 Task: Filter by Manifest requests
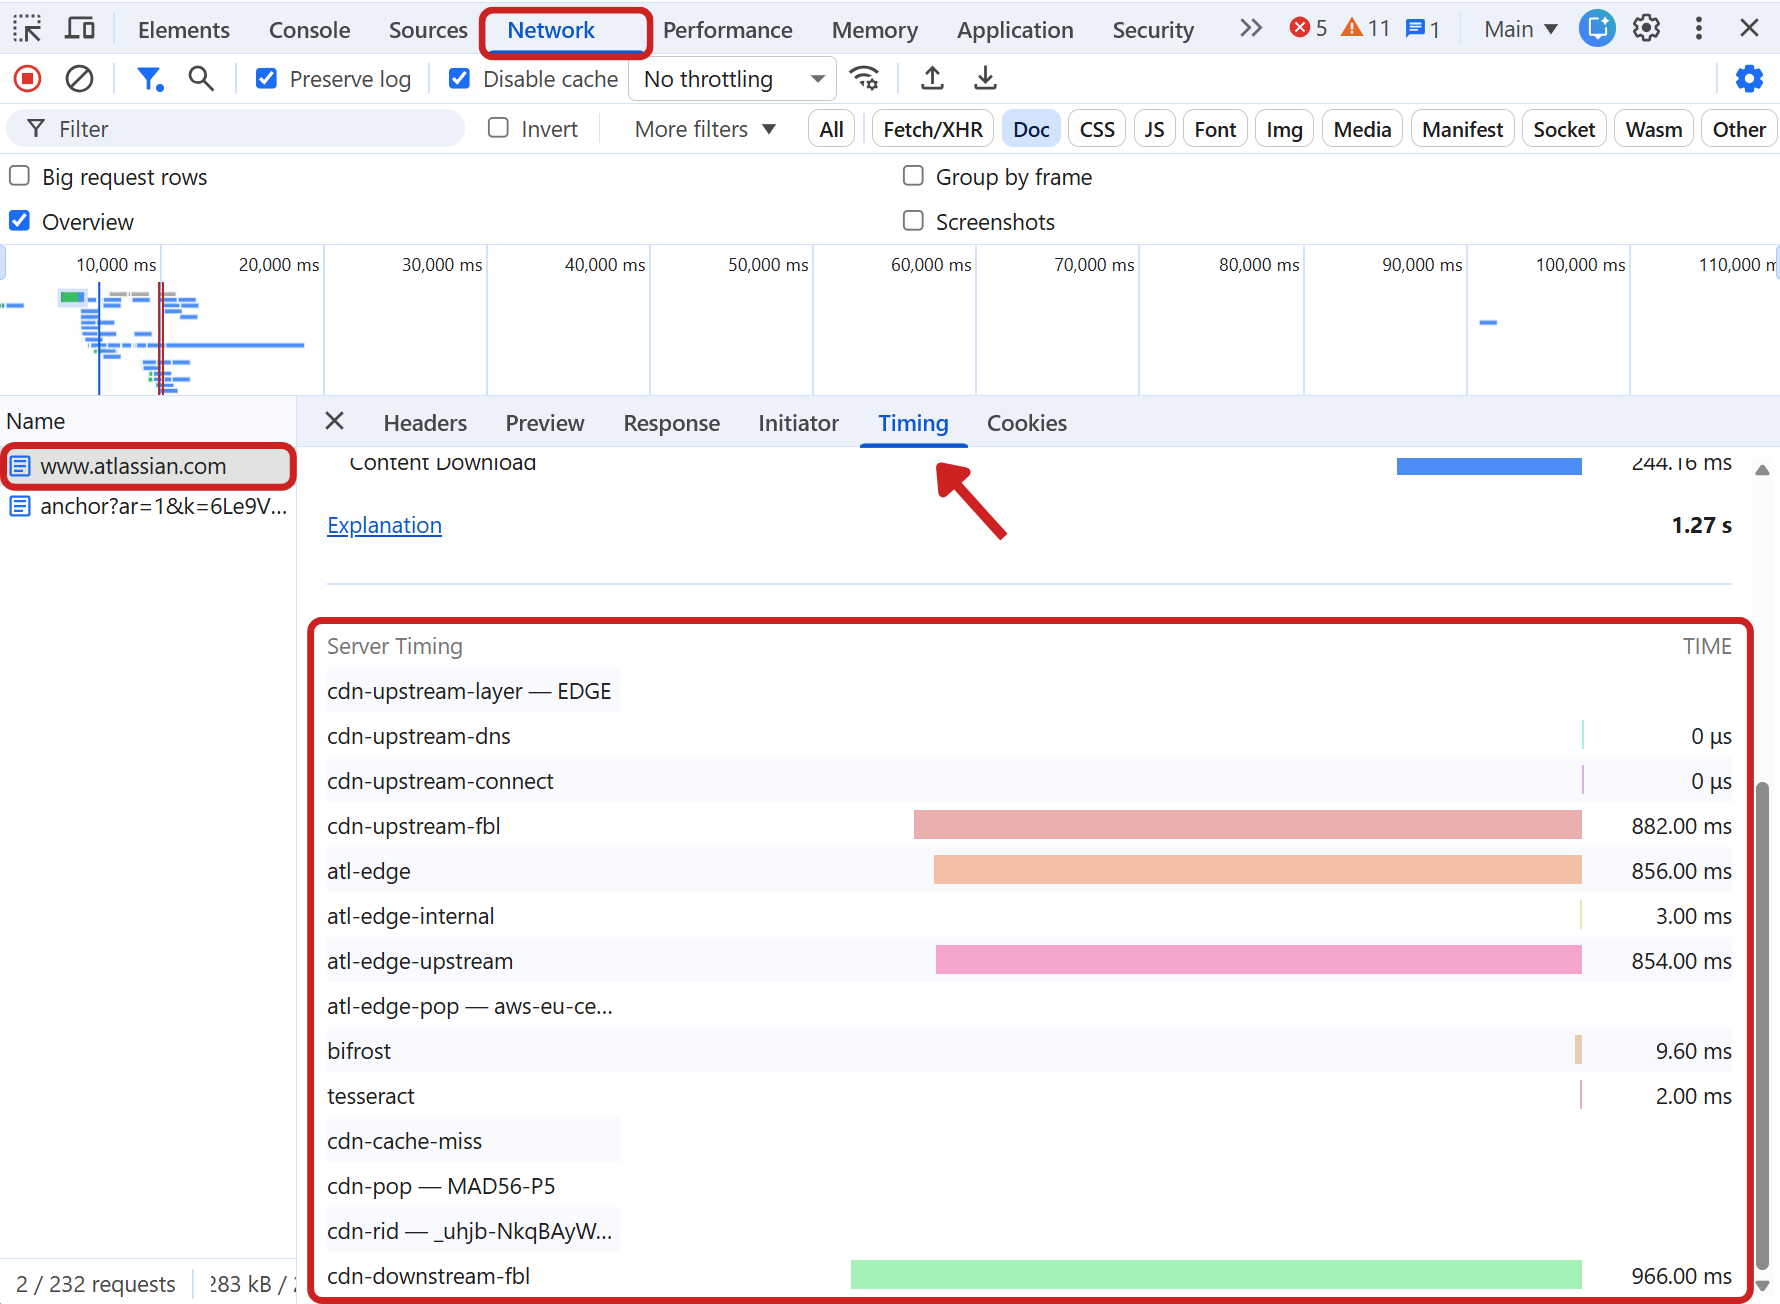(1462, 129)
